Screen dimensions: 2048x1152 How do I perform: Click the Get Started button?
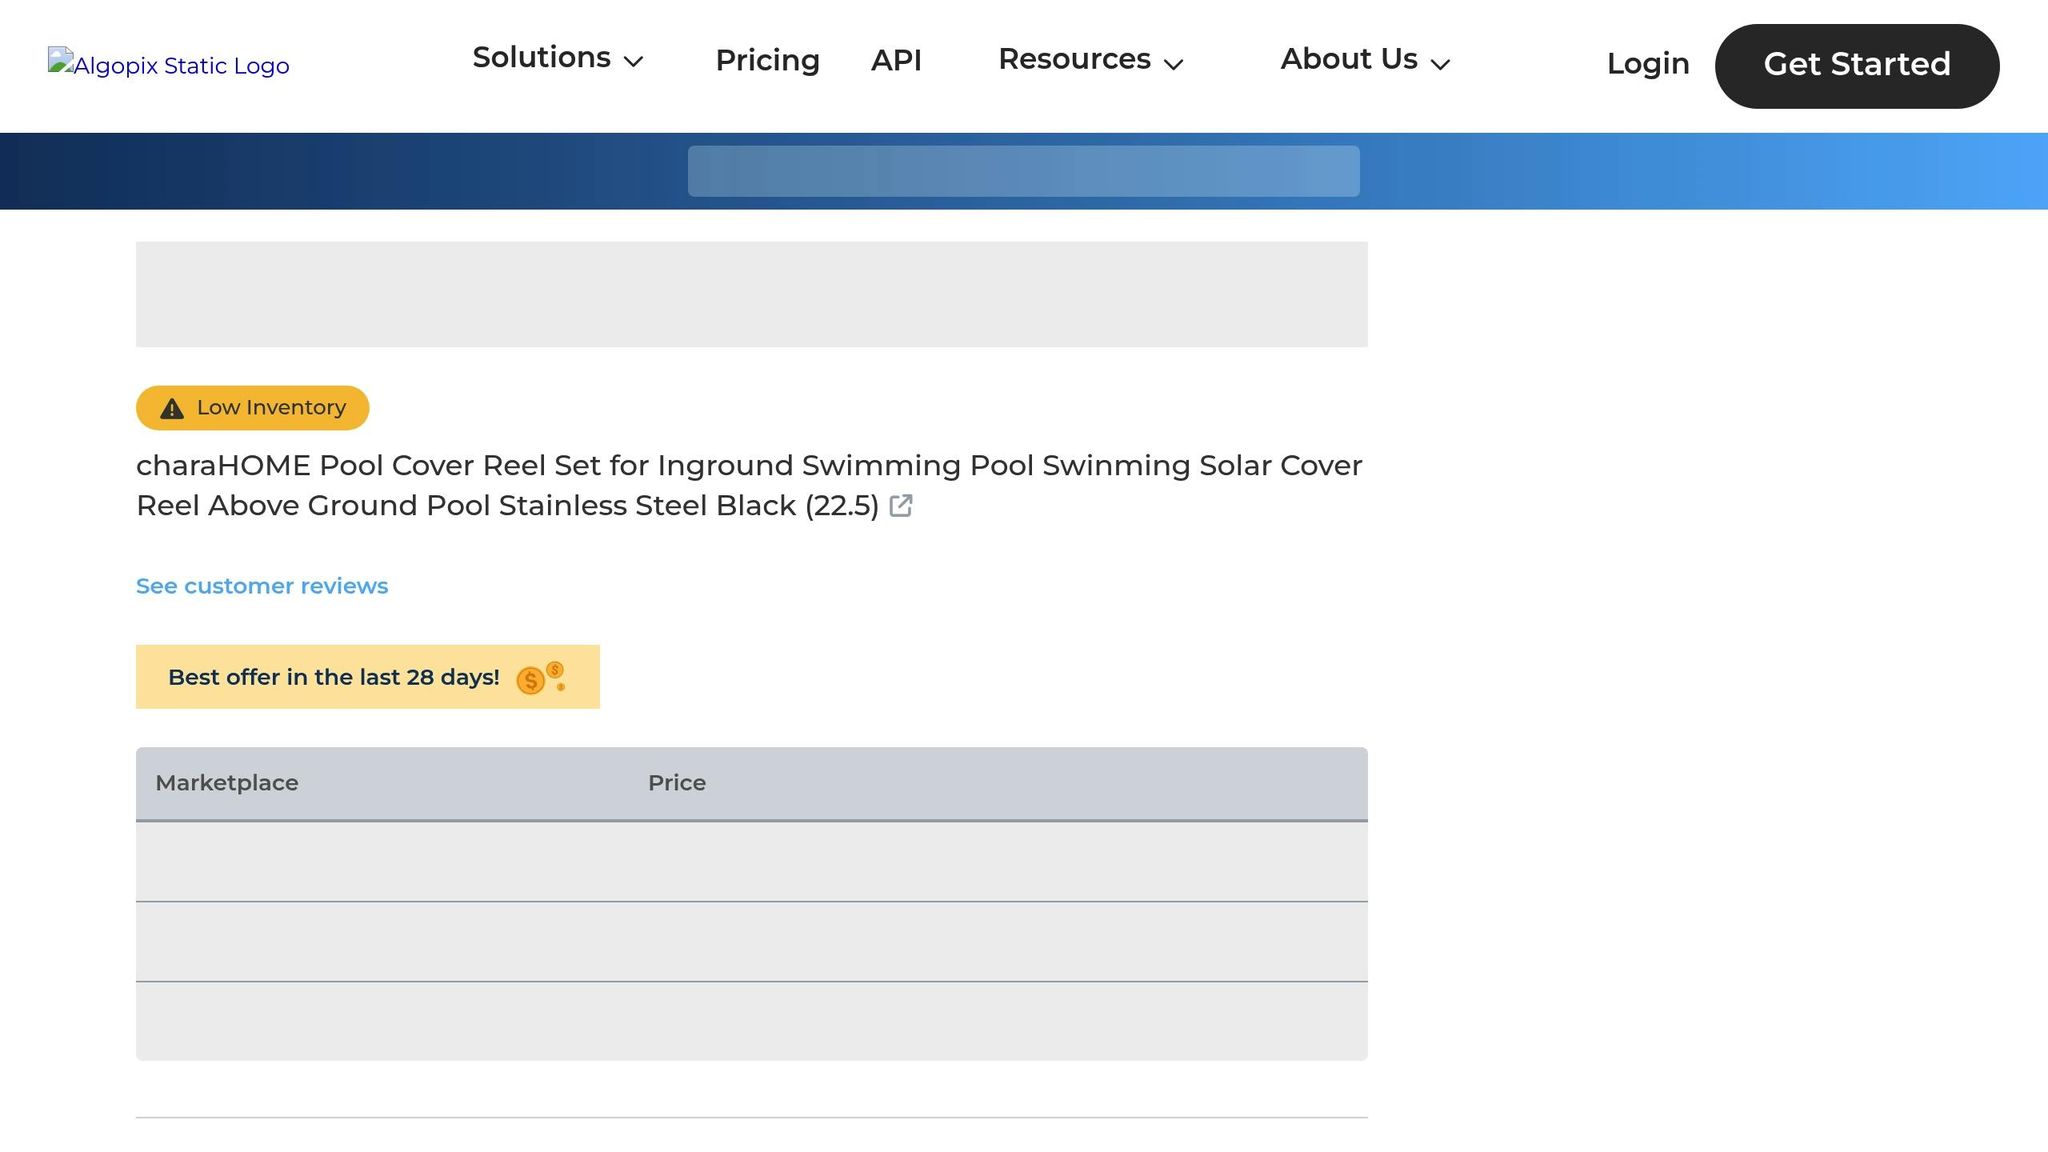coord(1856,65)
